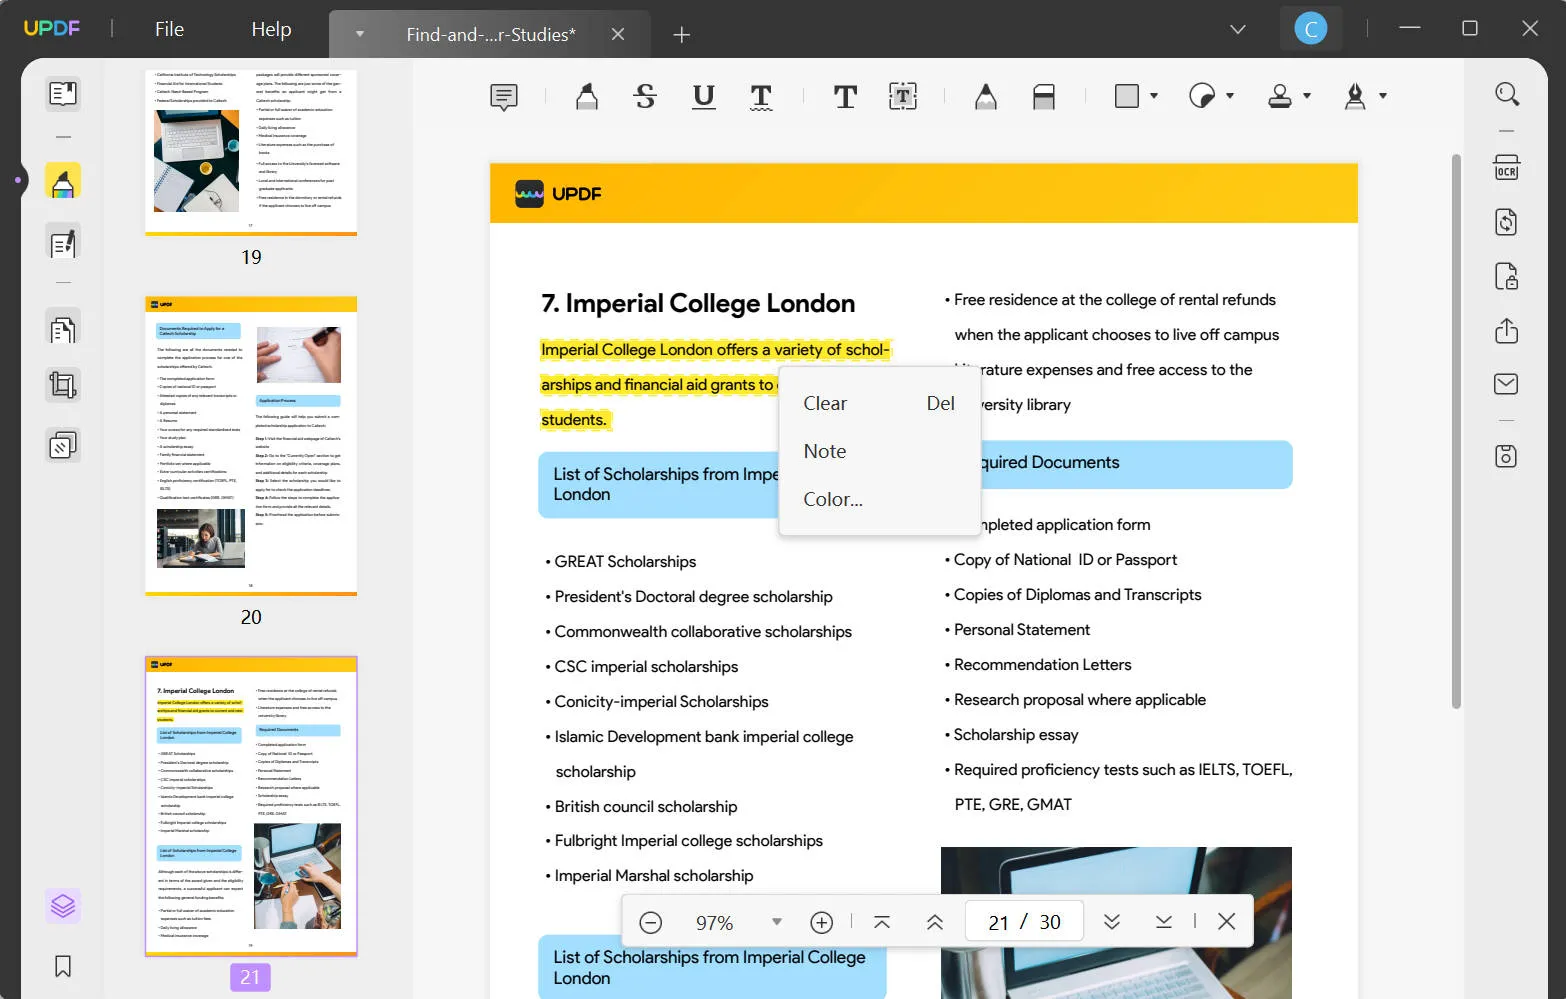The width and height of the screenshot is (1566, 999).
Task: Open the Protect PDF lock icon
Action: (x=1507, y=276)
